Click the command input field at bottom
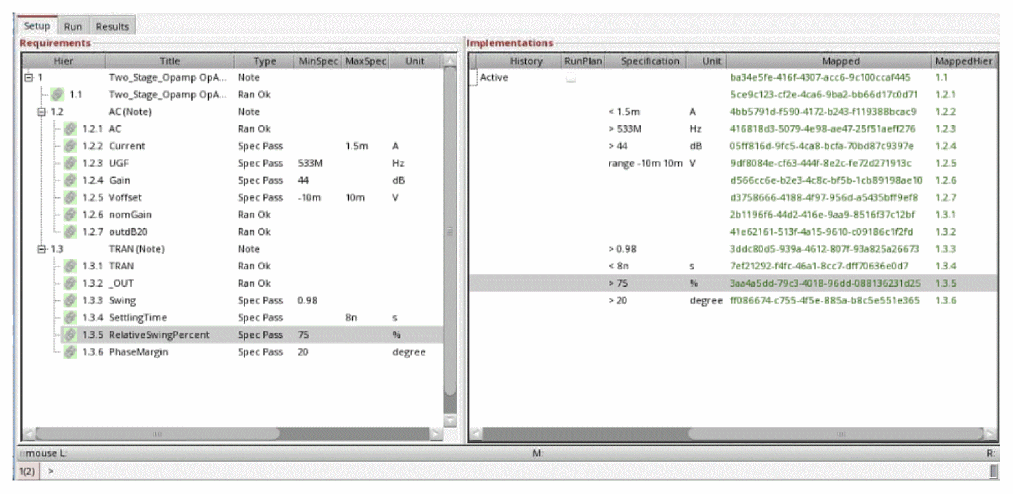The height and width of the screenshot is (494, 1013). (500, 471)
